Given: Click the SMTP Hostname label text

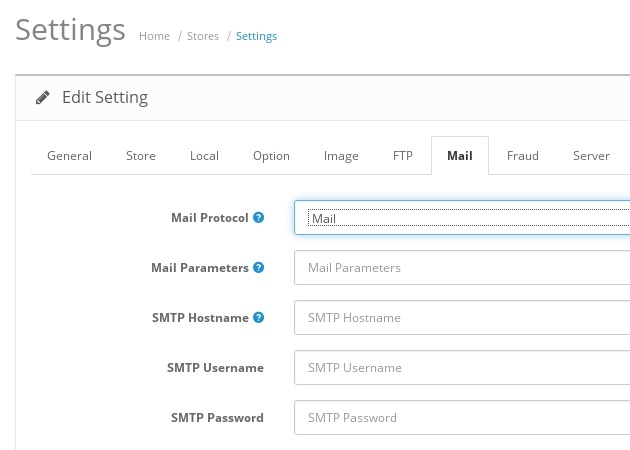Looking at the screenshot, I should click(200, 317).
